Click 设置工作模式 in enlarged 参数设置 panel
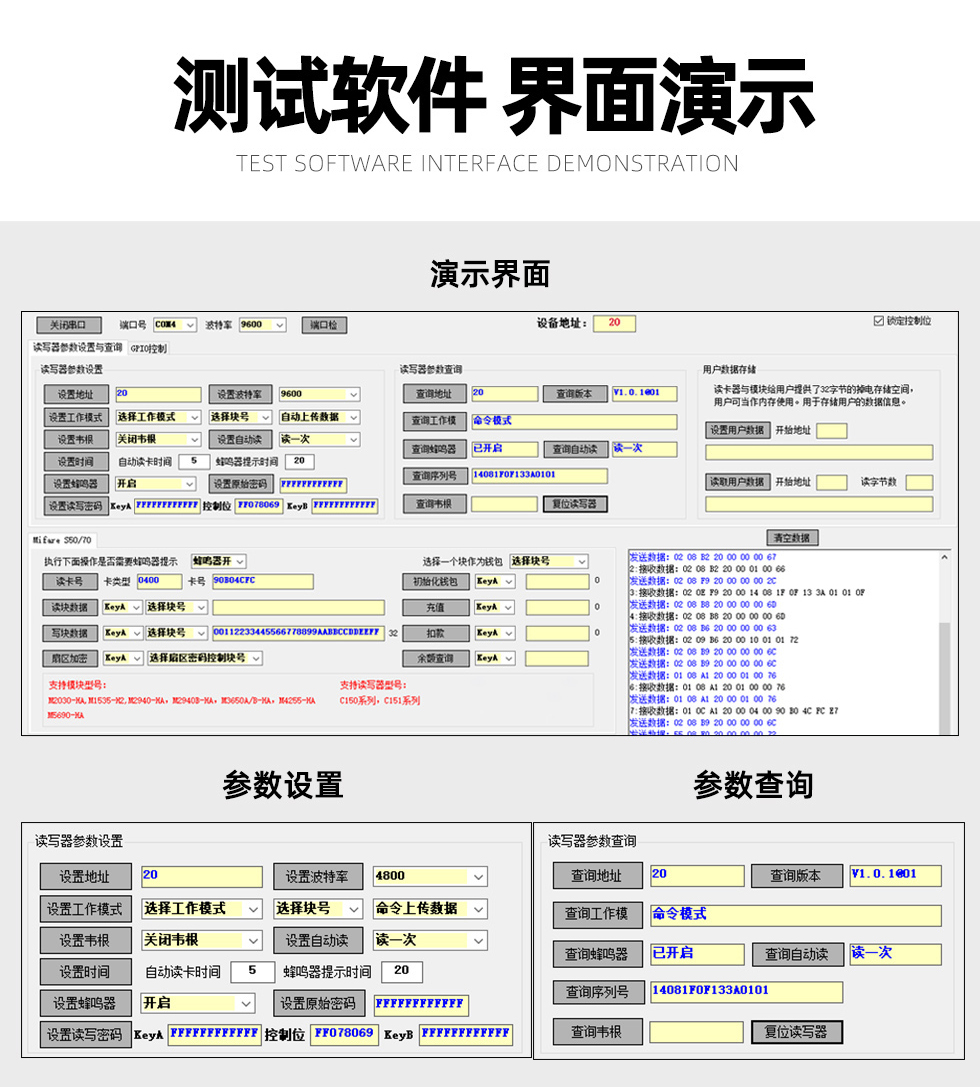The image size is (980, 1087). coord(85,909)
